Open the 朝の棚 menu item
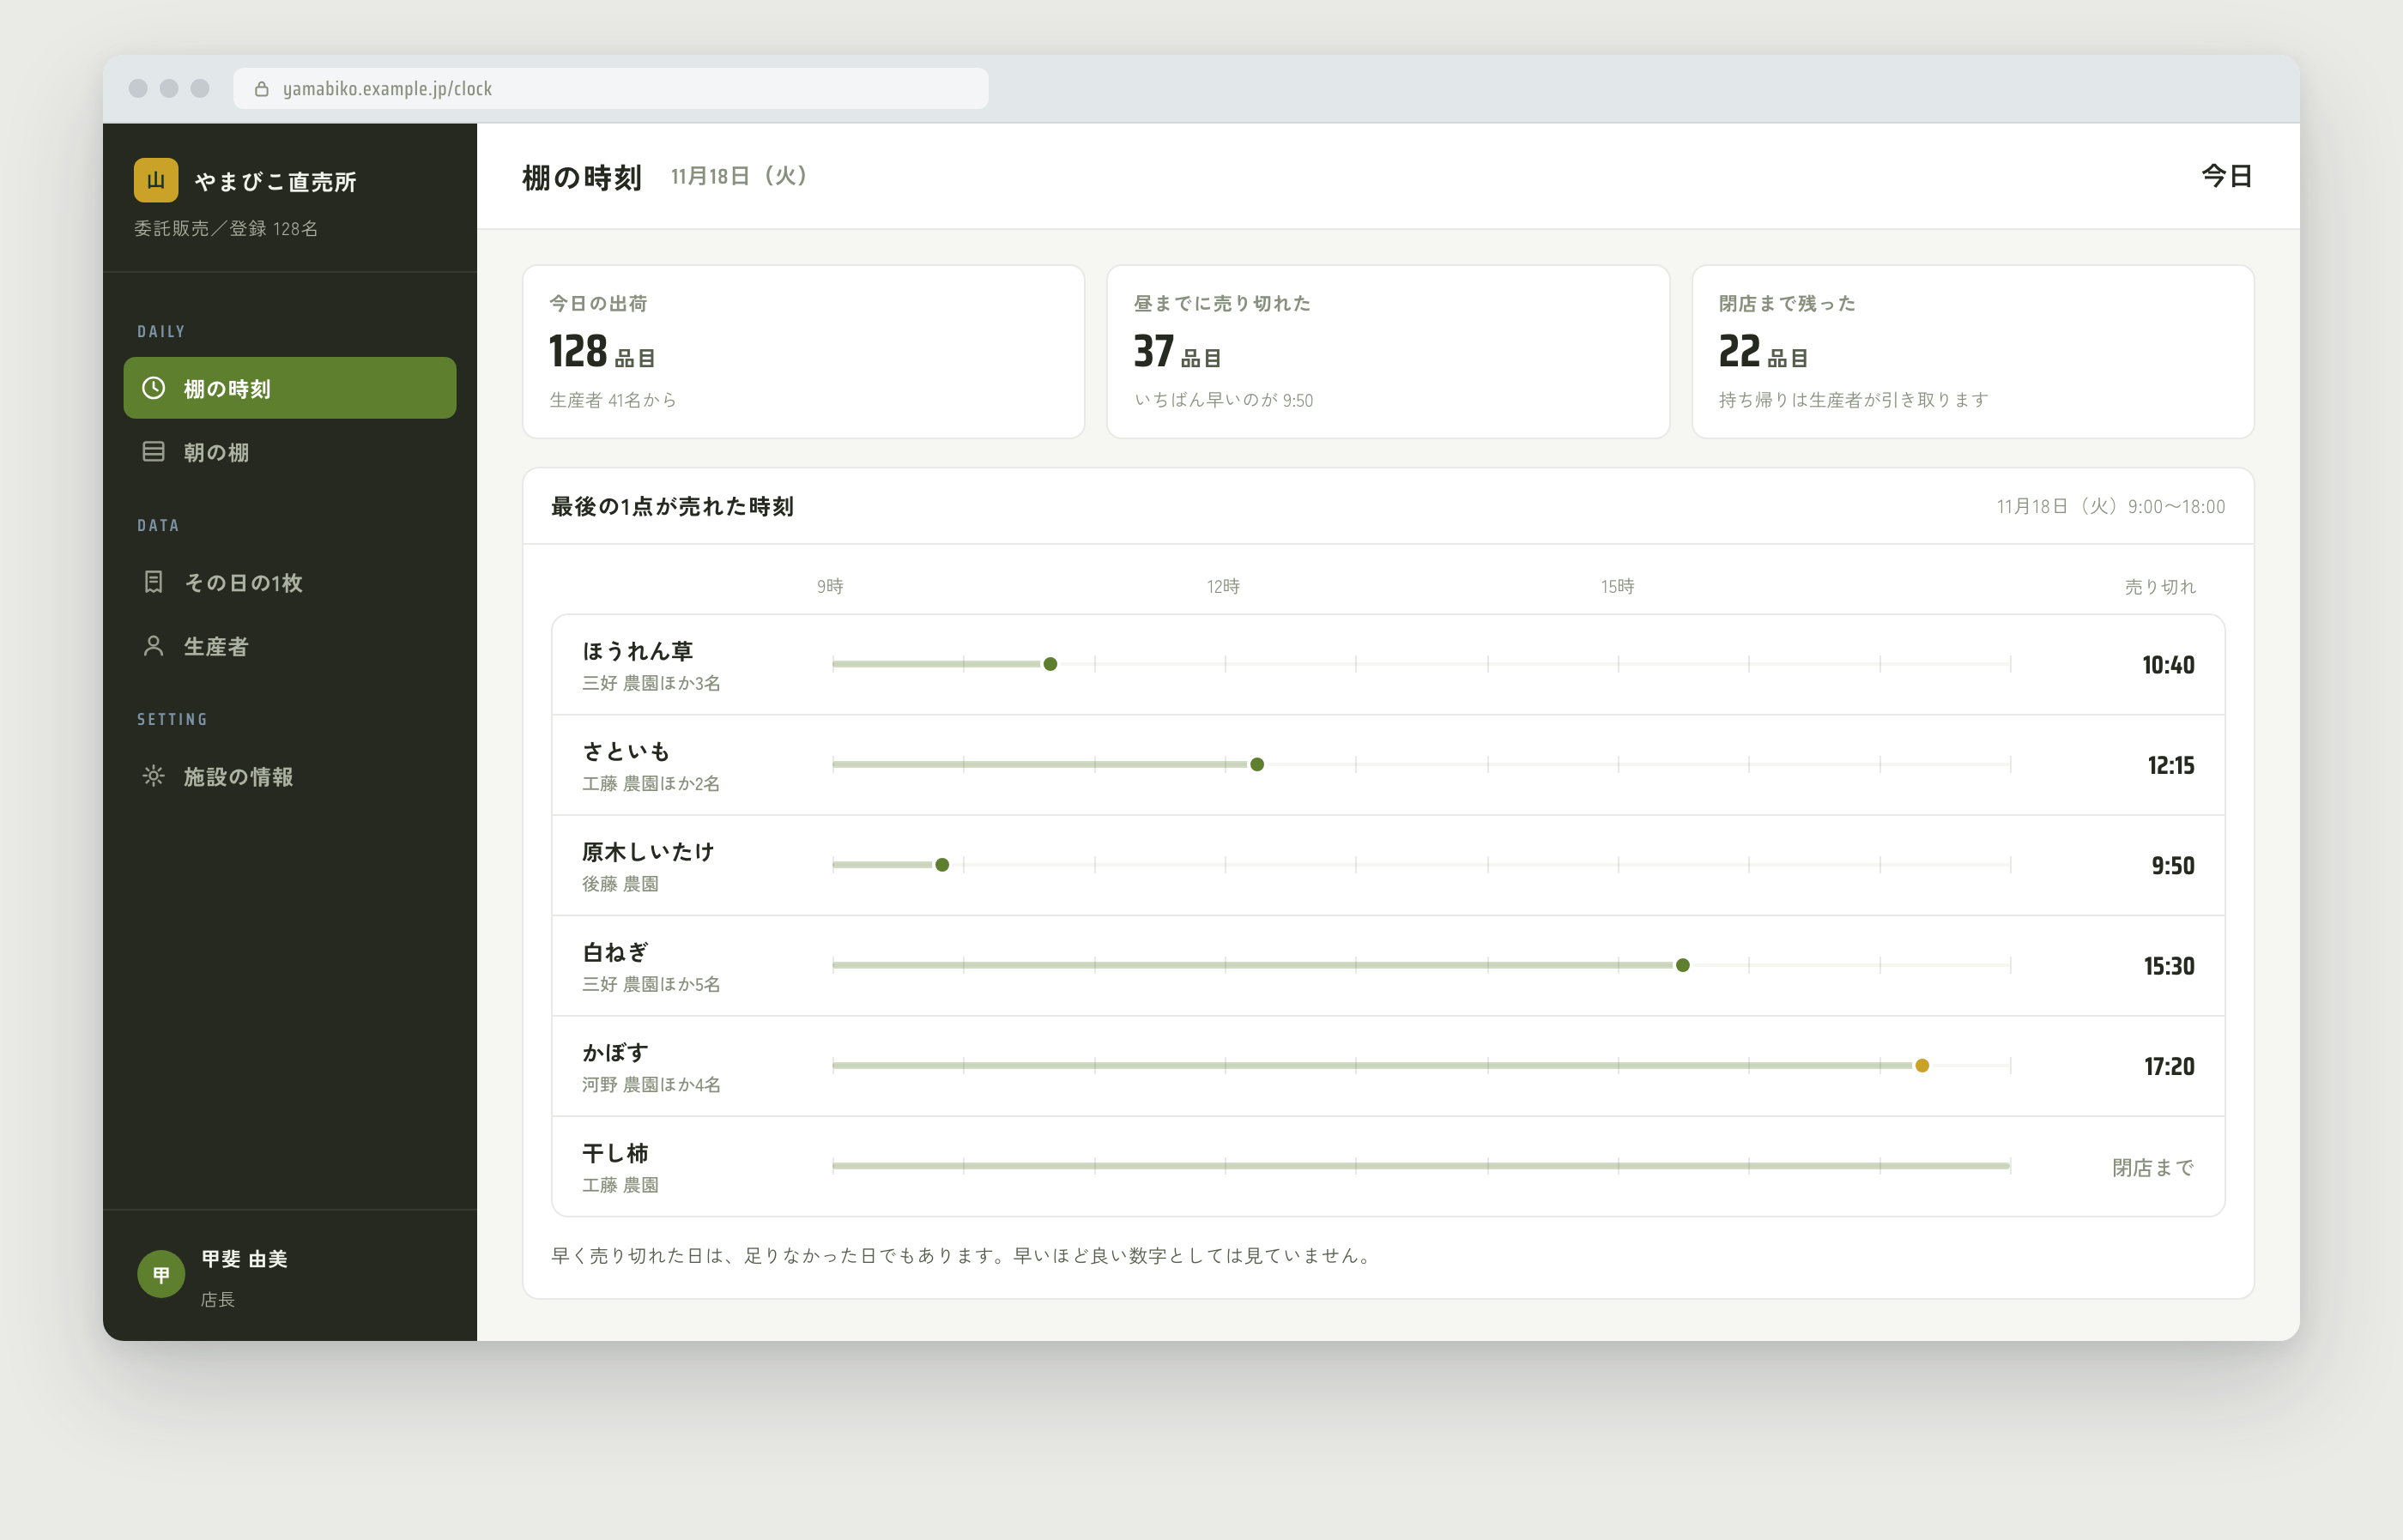This screenshot has height=1540, width=2403. (x=290, y=452)
